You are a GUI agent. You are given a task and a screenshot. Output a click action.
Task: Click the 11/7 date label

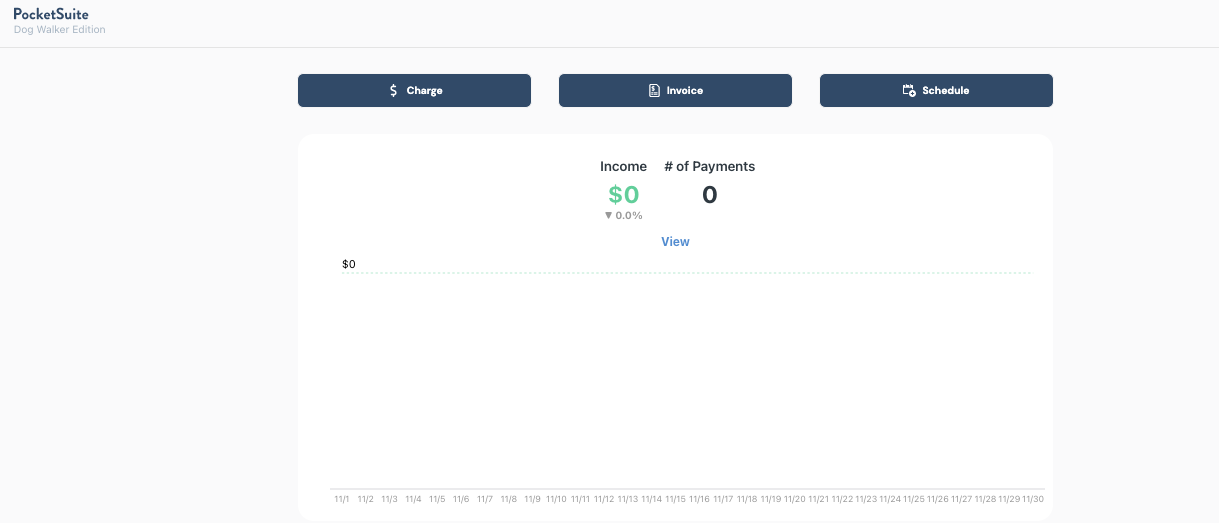[x=485, y=499]
